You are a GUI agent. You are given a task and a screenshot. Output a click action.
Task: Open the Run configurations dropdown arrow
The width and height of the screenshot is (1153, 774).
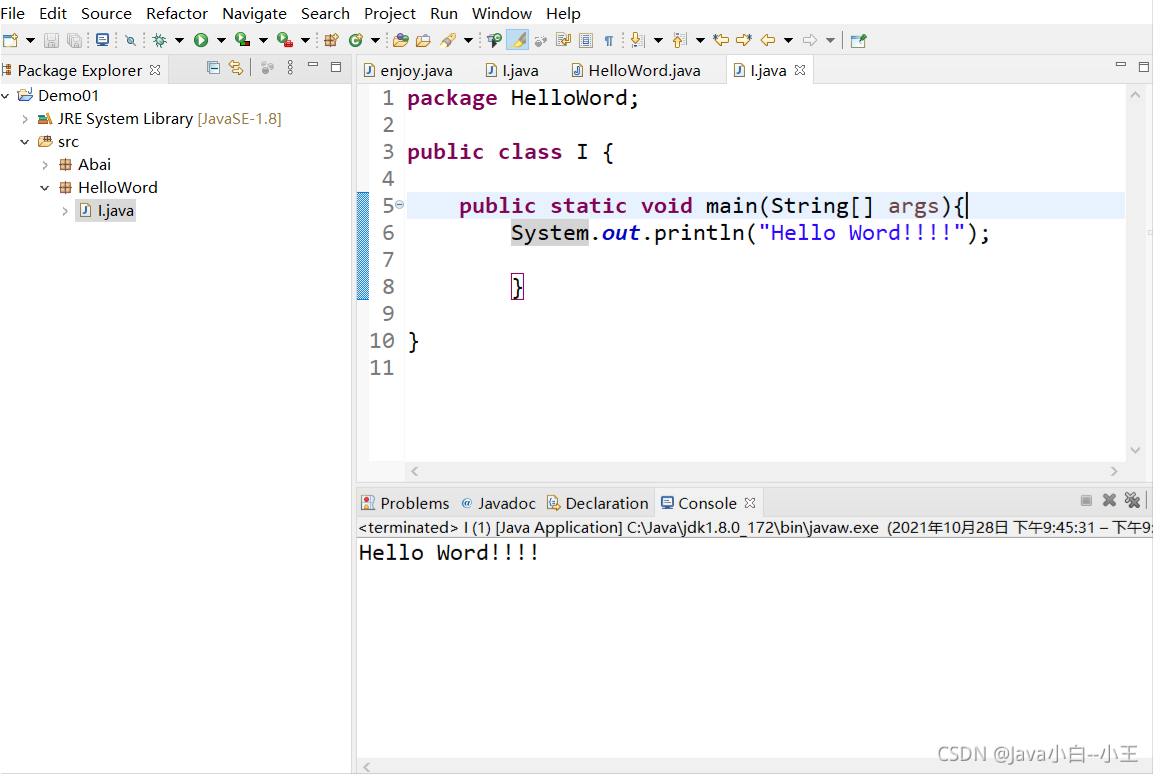pos(221,40)
